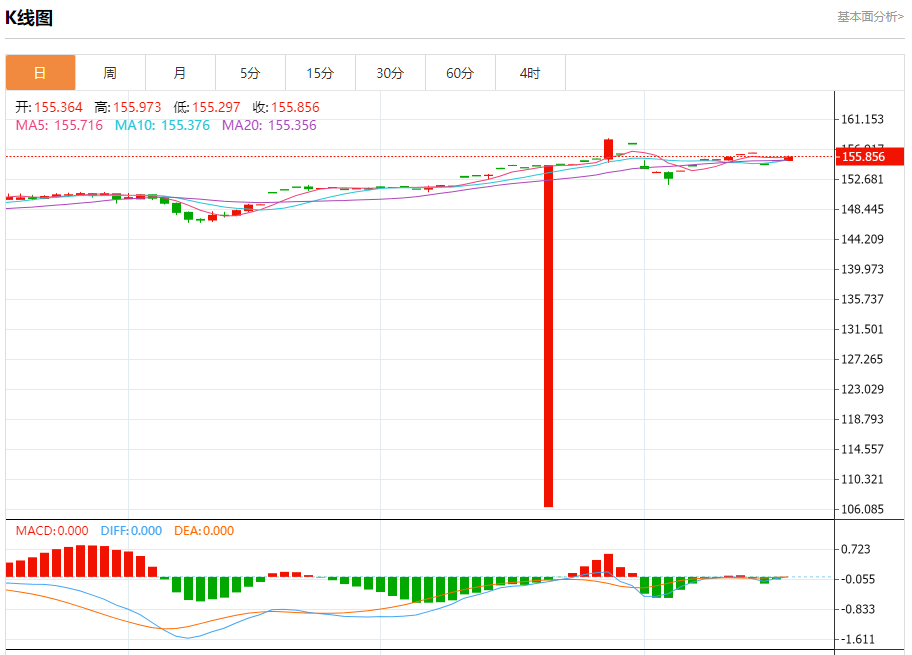Click the tall red candlestick spike
Screen dimensions: 912x655
548,336
